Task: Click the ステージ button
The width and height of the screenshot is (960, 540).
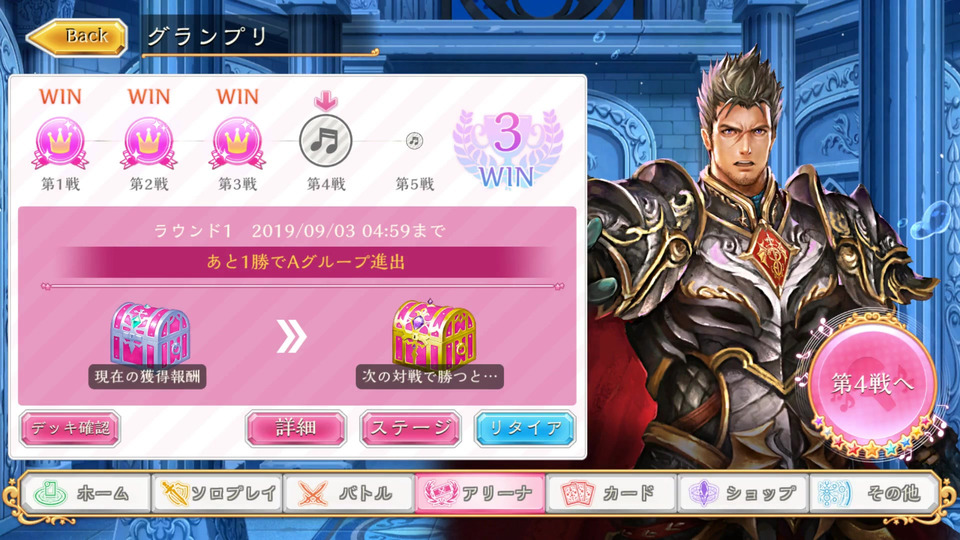Action: coord(410,428)
